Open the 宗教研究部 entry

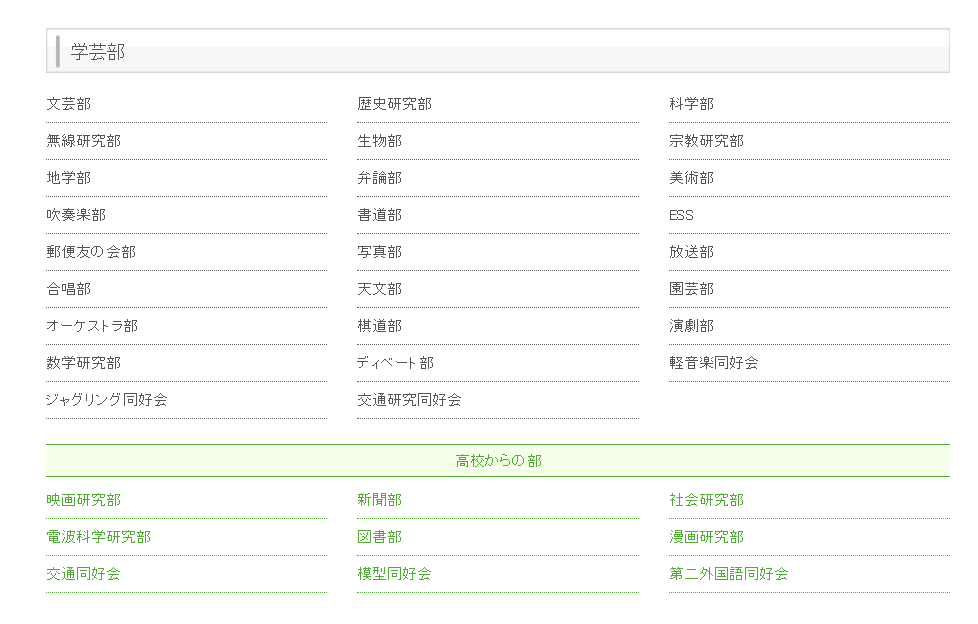(x=707, y=141)
